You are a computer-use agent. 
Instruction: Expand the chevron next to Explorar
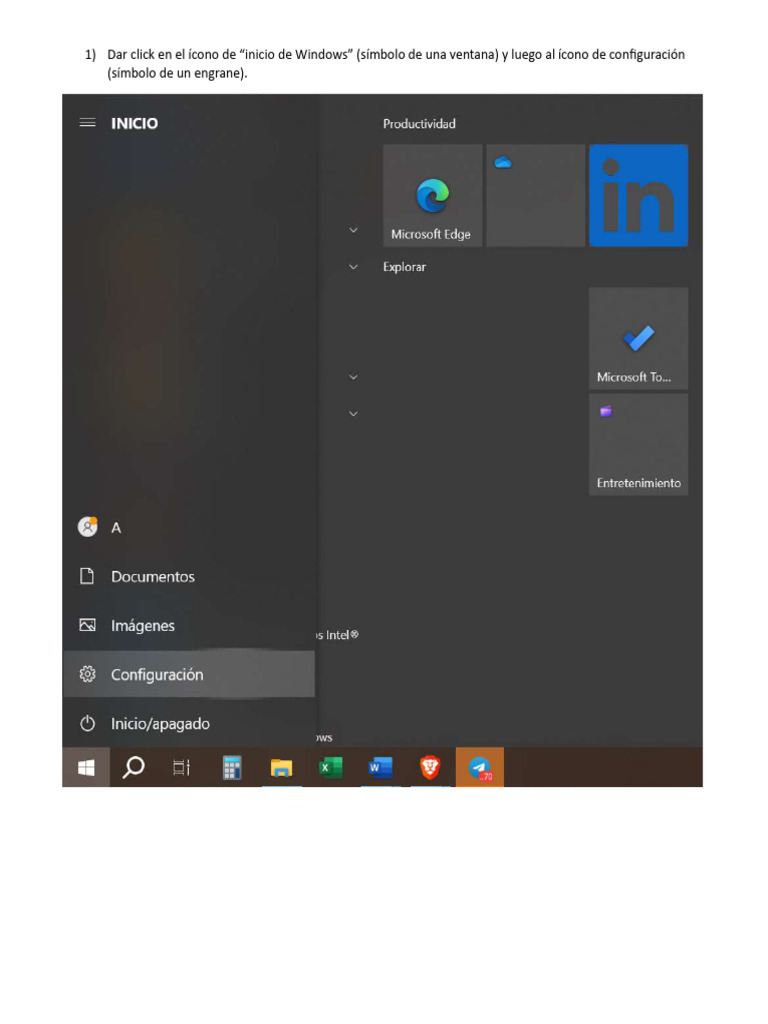353,266
